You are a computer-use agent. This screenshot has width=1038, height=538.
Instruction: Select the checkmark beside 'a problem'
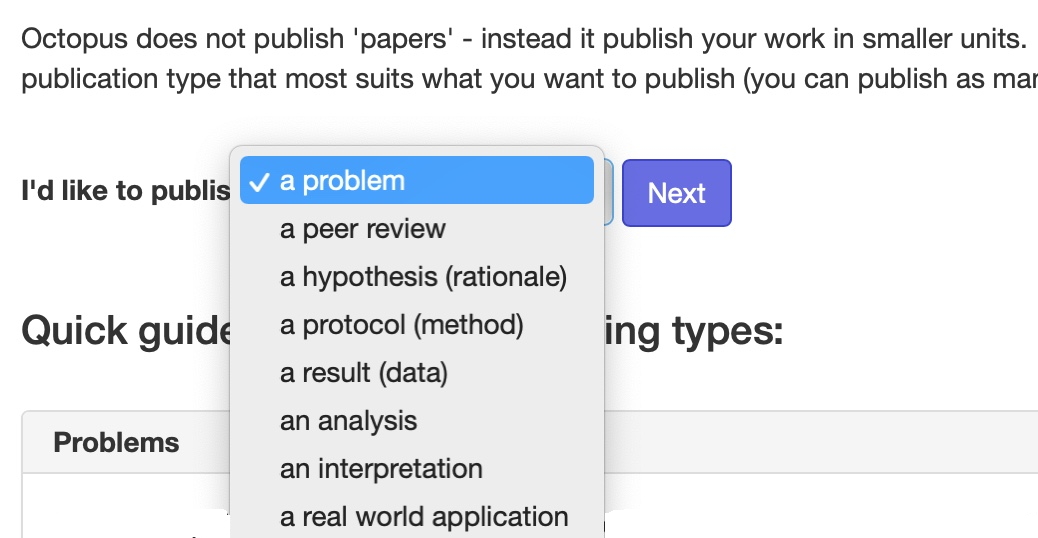pyautogui.click(x=259, y=182)
